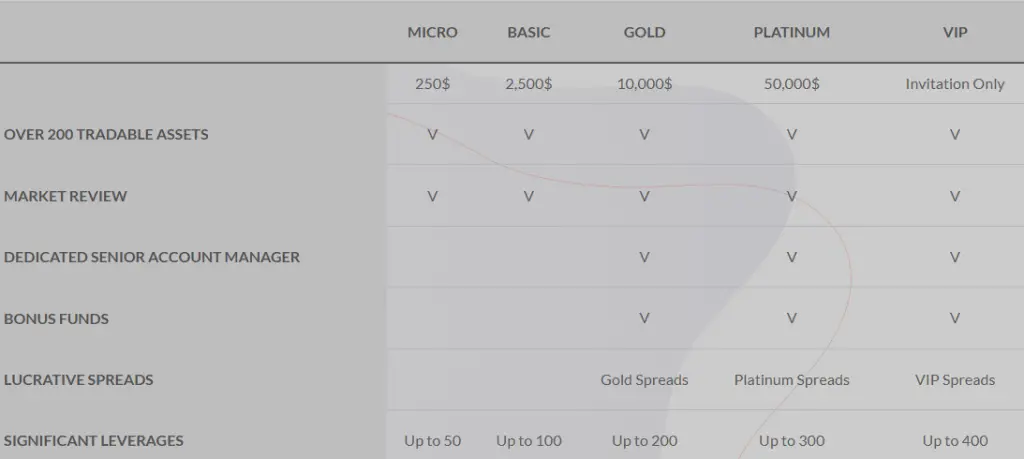Click the VIP Spreads cell
The width and height of the screenshot is (1024, 459).
(955, 380)
